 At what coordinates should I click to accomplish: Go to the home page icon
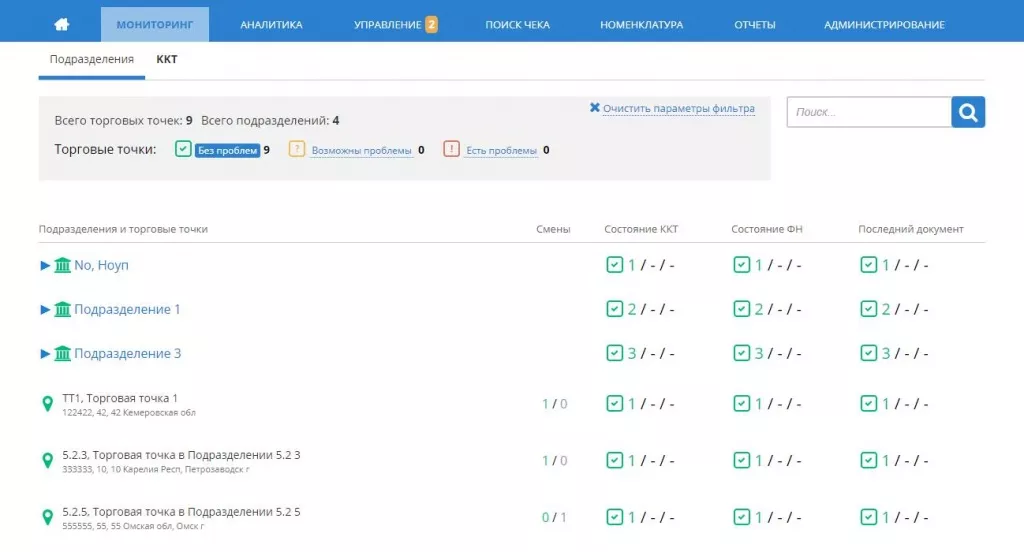pyautogui.click(x=62, y=24)
